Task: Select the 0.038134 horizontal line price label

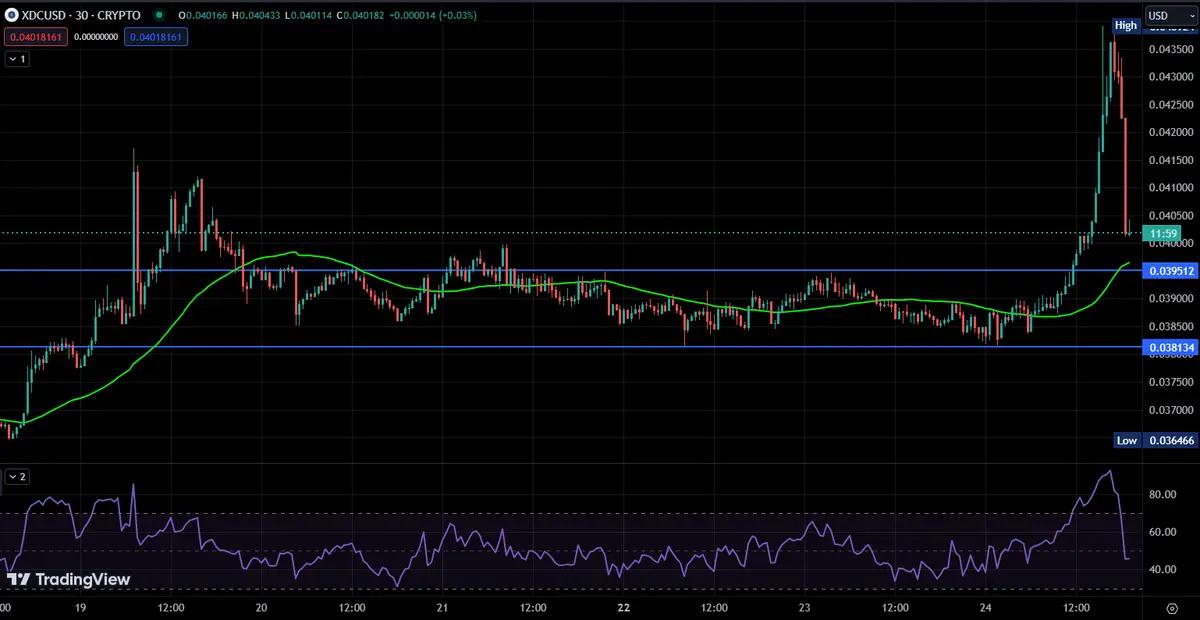Action: 1170,347
